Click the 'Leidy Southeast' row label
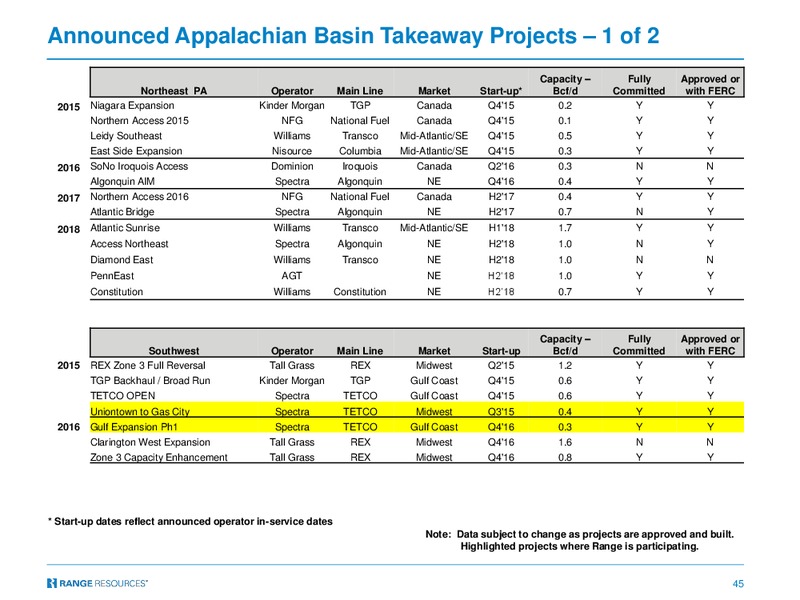This screenshot has width=800, height=600. [126, 136]
